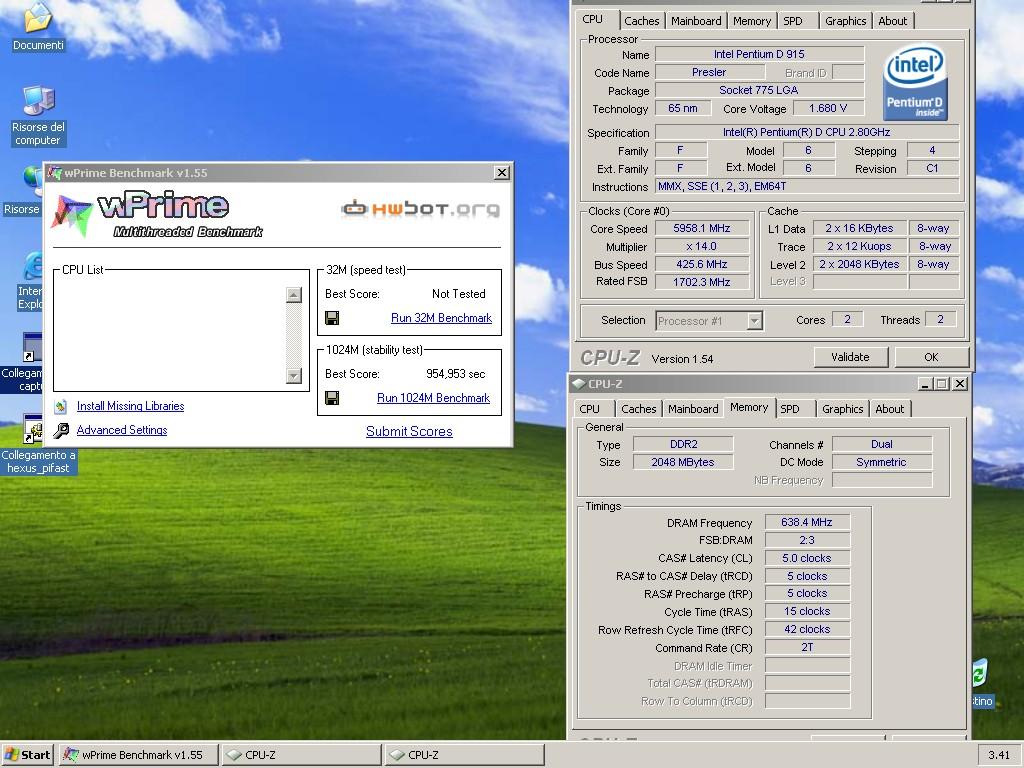Click the Validate button in CPU-Z

coord(850,357)
